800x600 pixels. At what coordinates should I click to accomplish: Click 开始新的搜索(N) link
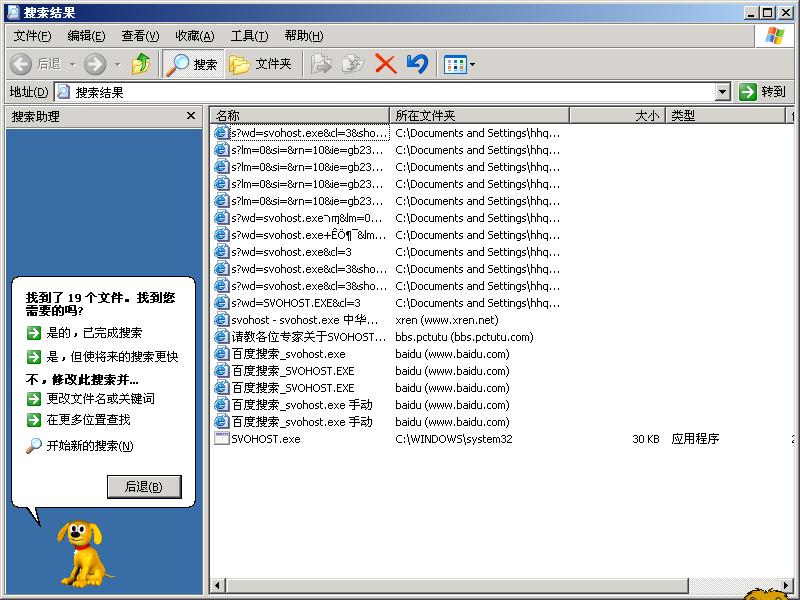90,445
